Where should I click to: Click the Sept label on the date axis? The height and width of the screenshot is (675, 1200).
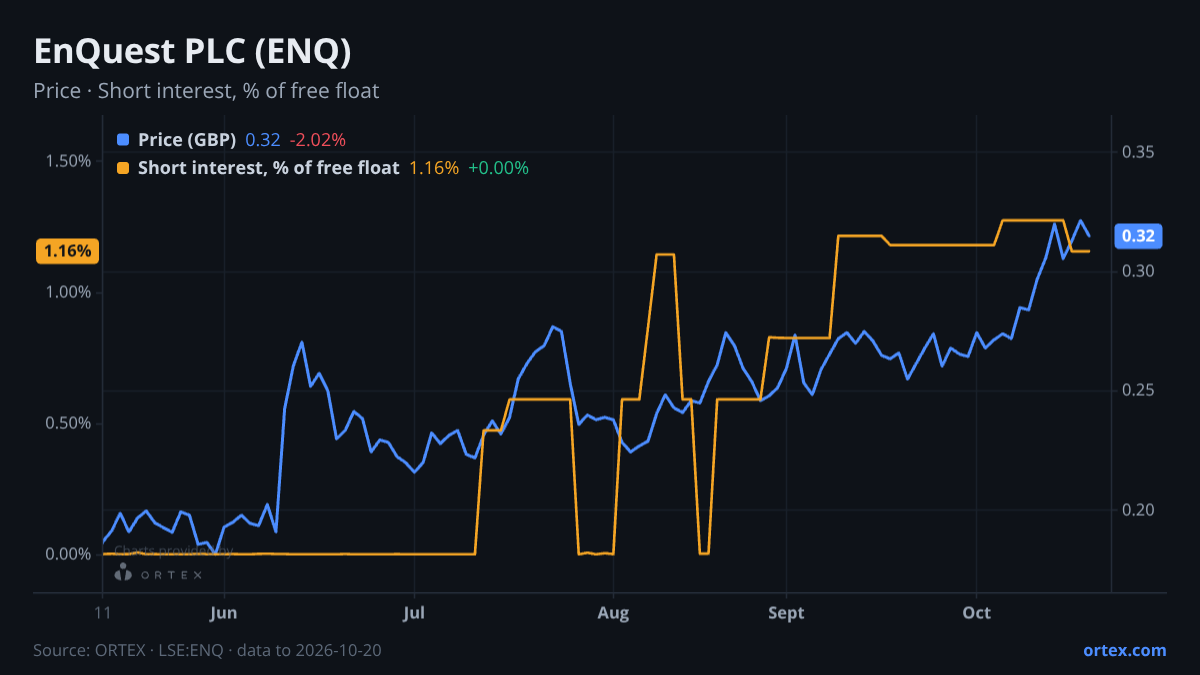pyautogui.click(x=787, y=613)
